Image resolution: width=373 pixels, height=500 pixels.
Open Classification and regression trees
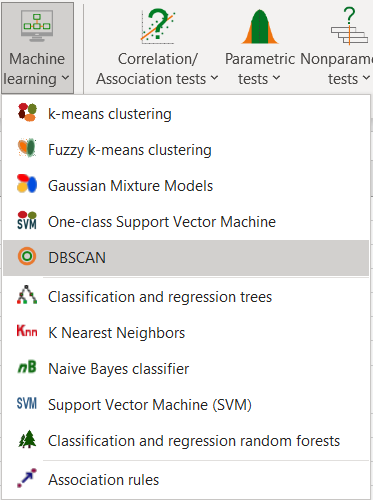pos(186,297)
